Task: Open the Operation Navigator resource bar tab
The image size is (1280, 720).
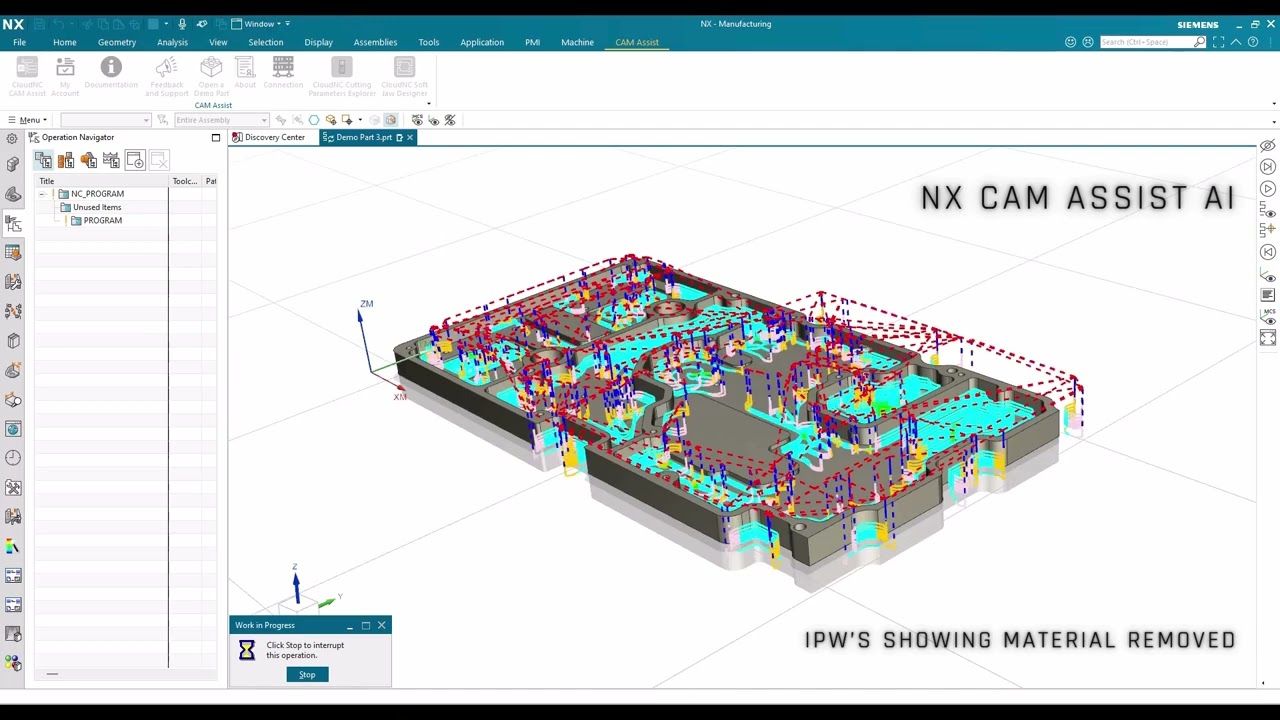Action: pos(13,224)
